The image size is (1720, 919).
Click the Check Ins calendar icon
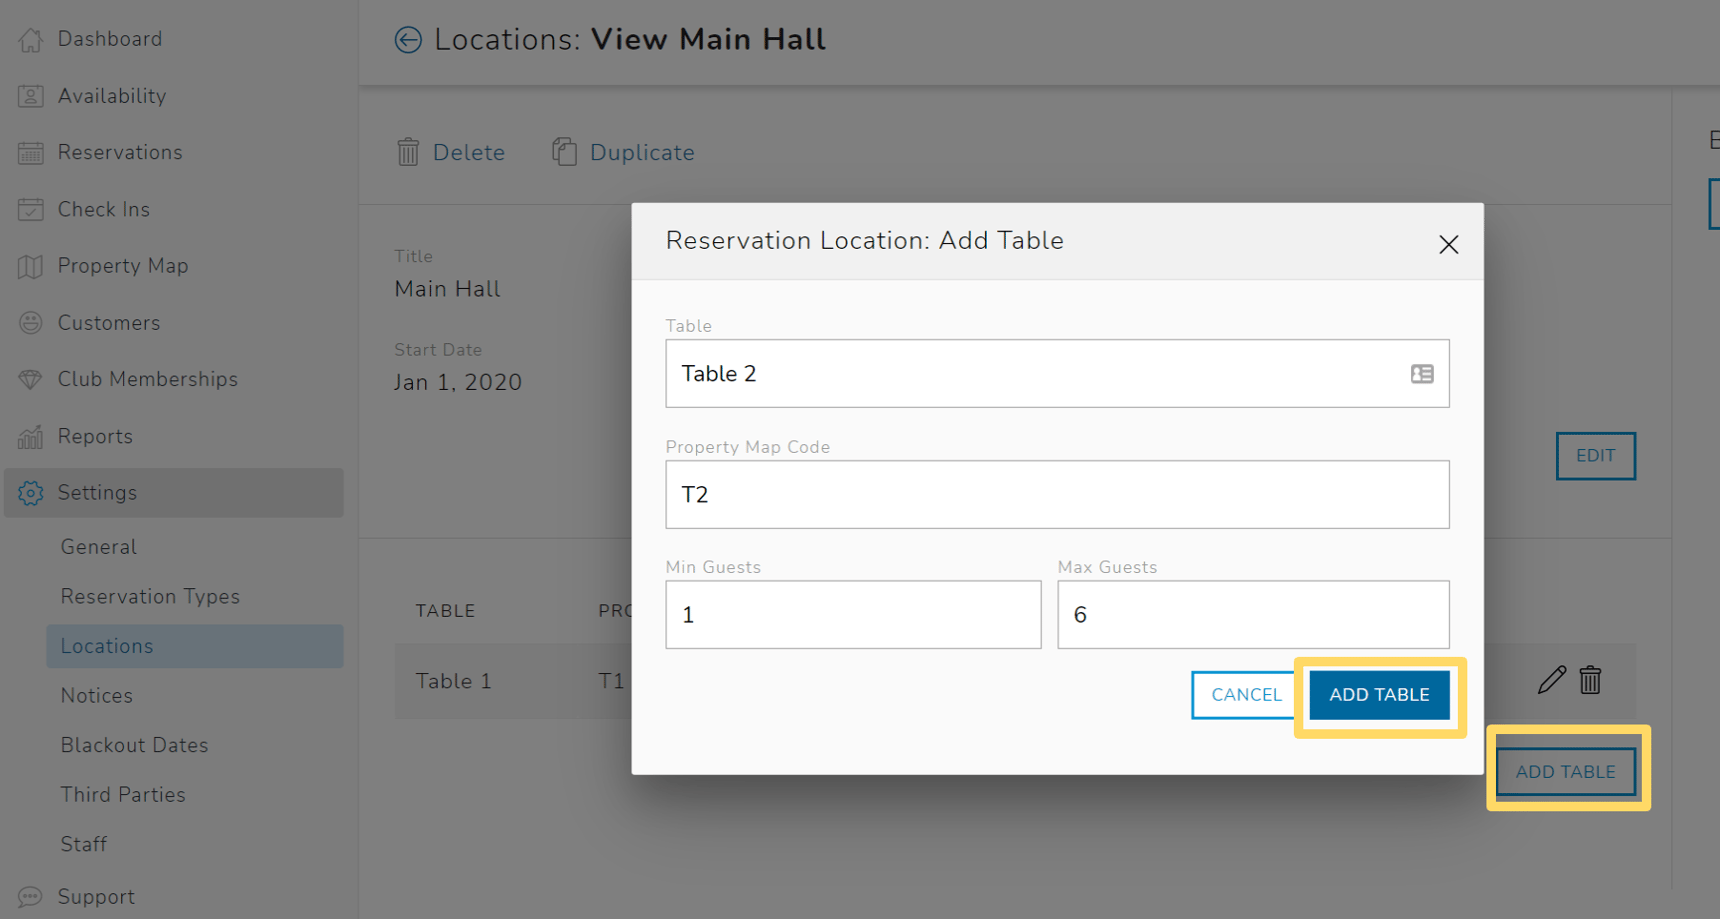click(x=30, y=209)
